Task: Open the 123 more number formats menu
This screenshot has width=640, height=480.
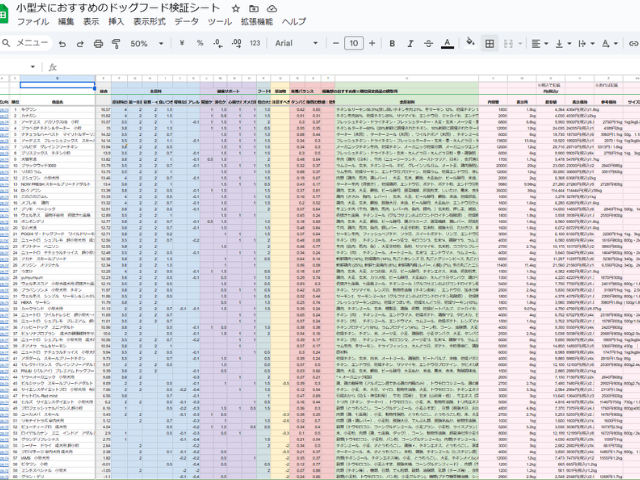Action: click(x=255, y=43)
